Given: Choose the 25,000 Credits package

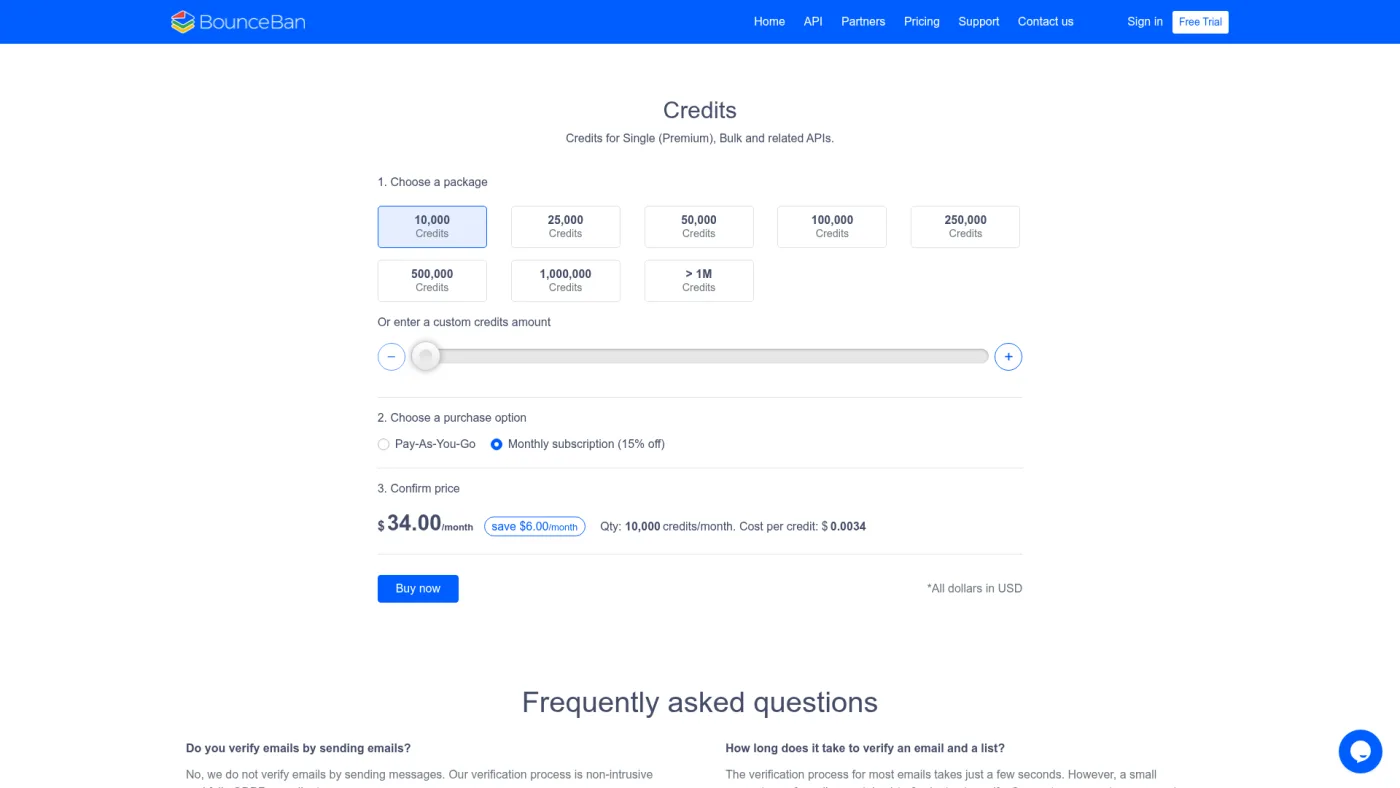Looking at the screenshot, I should tap(565, 227).
